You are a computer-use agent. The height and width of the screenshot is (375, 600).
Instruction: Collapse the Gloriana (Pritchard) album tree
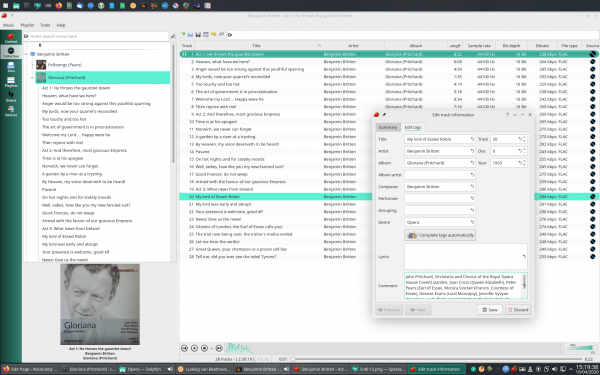[x=32, y=78]
